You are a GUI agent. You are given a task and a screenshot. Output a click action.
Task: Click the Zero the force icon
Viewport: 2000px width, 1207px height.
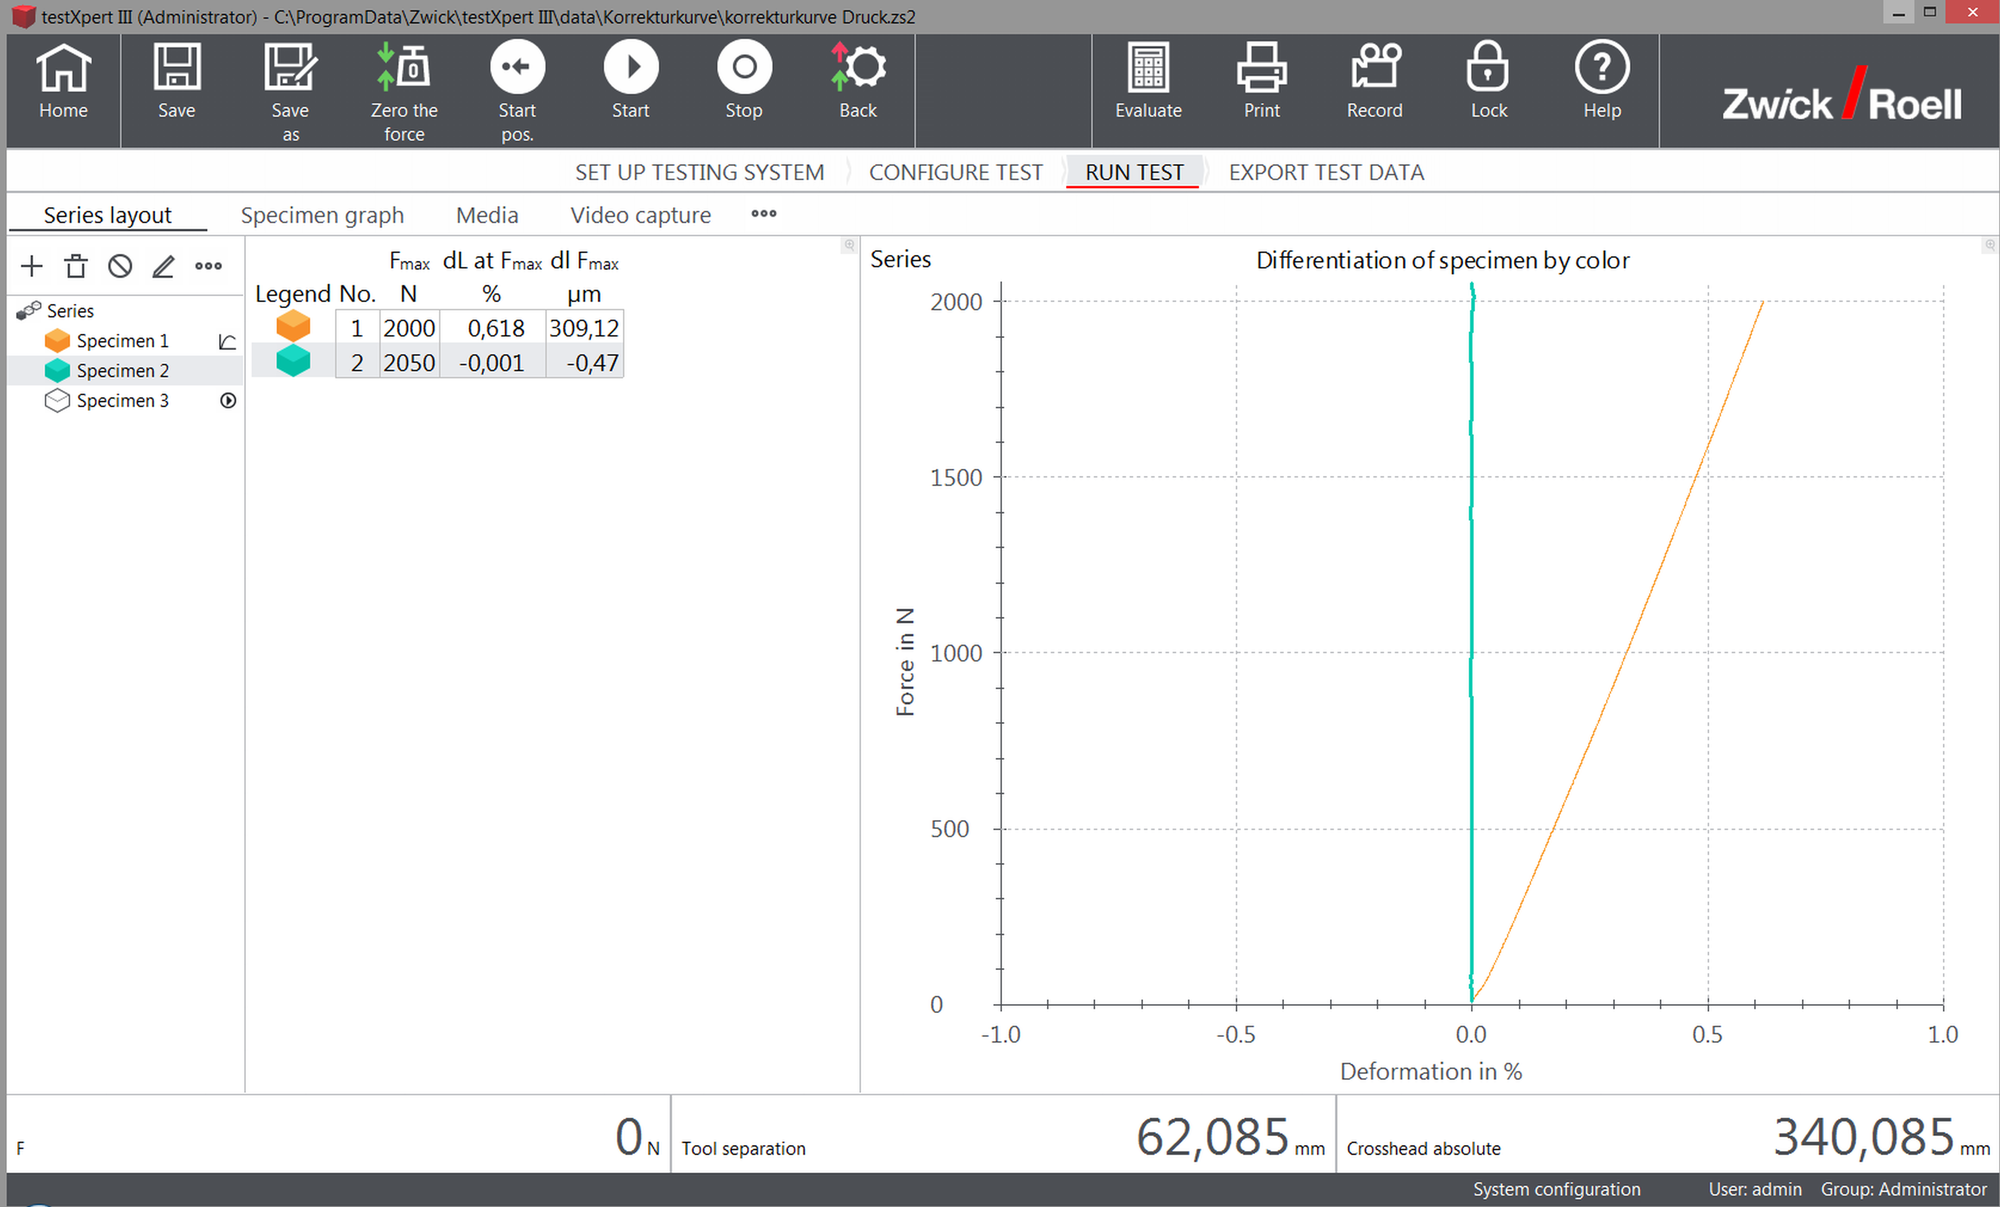403,68
